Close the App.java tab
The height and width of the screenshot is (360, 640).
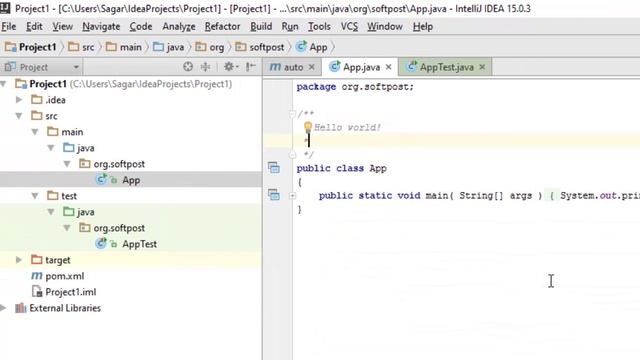(x=389, y=67)
